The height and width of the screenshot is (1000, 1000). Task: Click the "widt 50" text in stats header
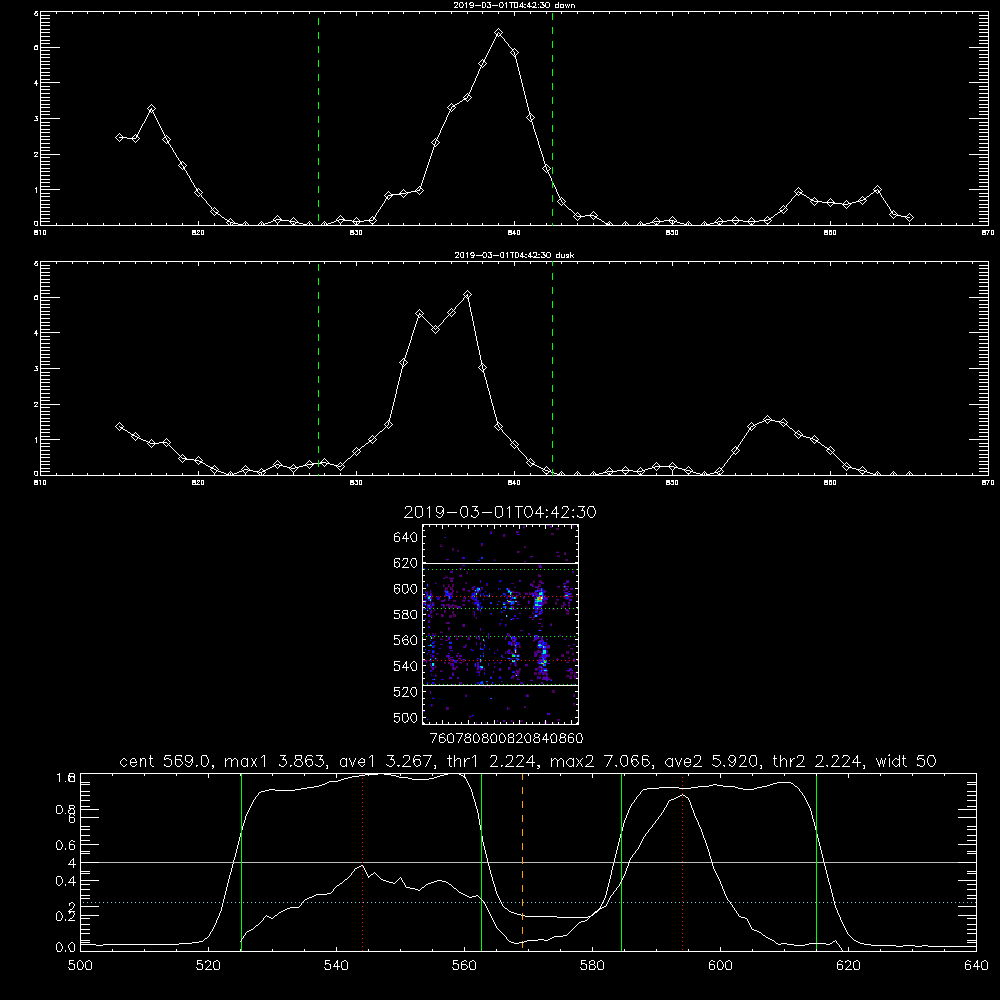pyautogui.click(x=906, y=761)
